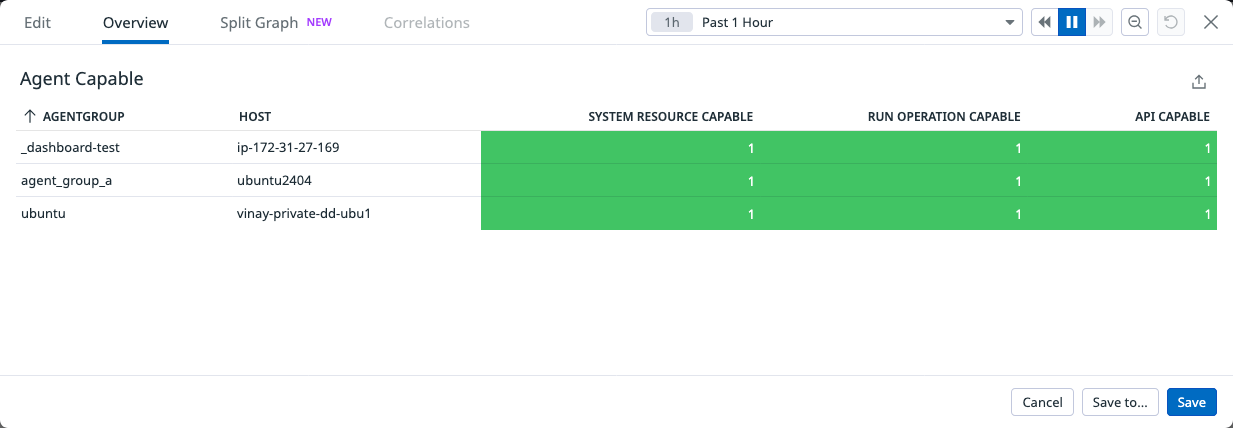Rewind the time frame backward
The height and width of the screenshot is (428, 1233).
coord(1045,22)
